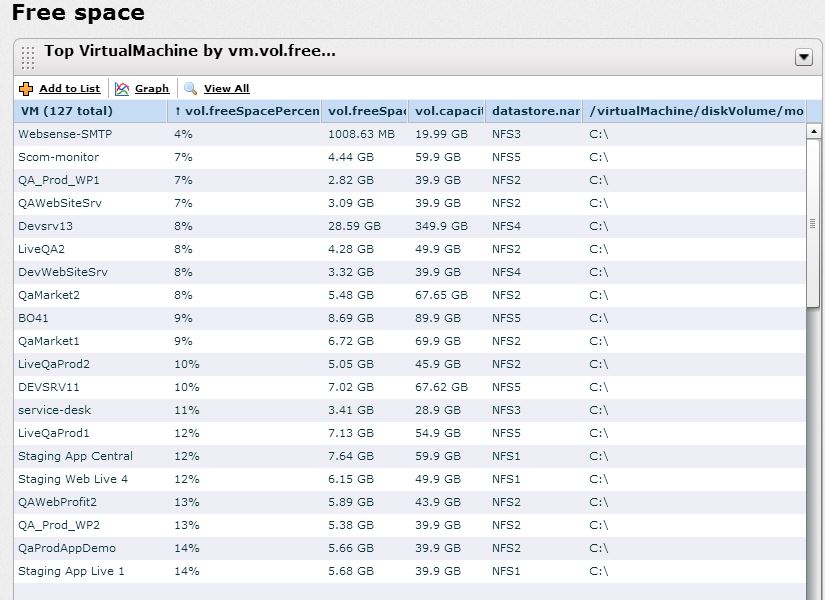The height and width of the screenshot is (600, 825).
Task: Click the 4.44 GB free space value
Action: pos(351,157)
